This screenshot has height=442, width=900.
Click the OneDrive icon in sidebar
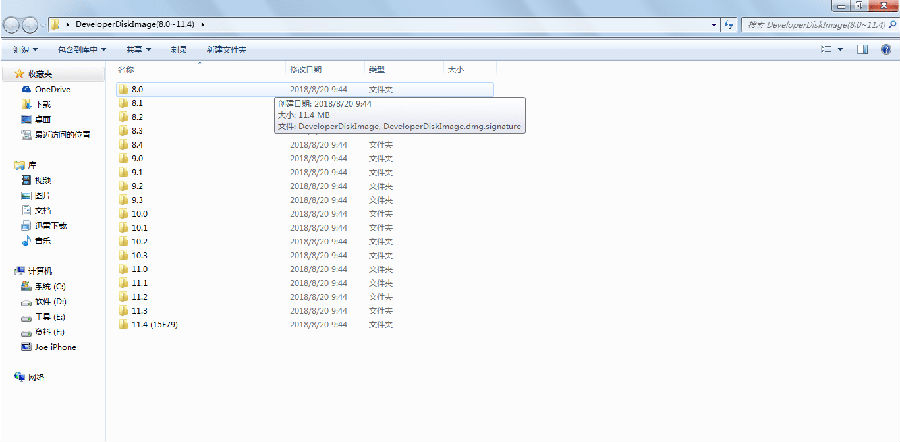(26, 90)
